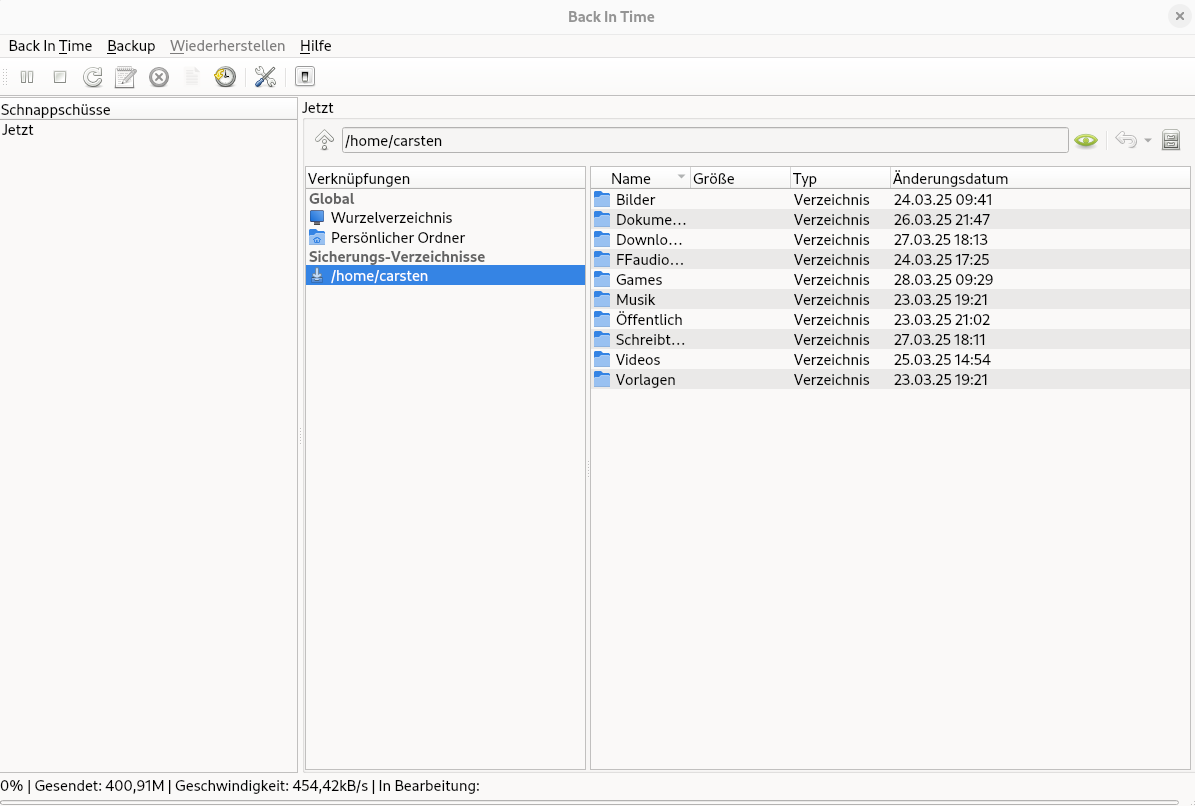Open the Hilfe menu
The image size is (1195, 806).
click(315, 46)
